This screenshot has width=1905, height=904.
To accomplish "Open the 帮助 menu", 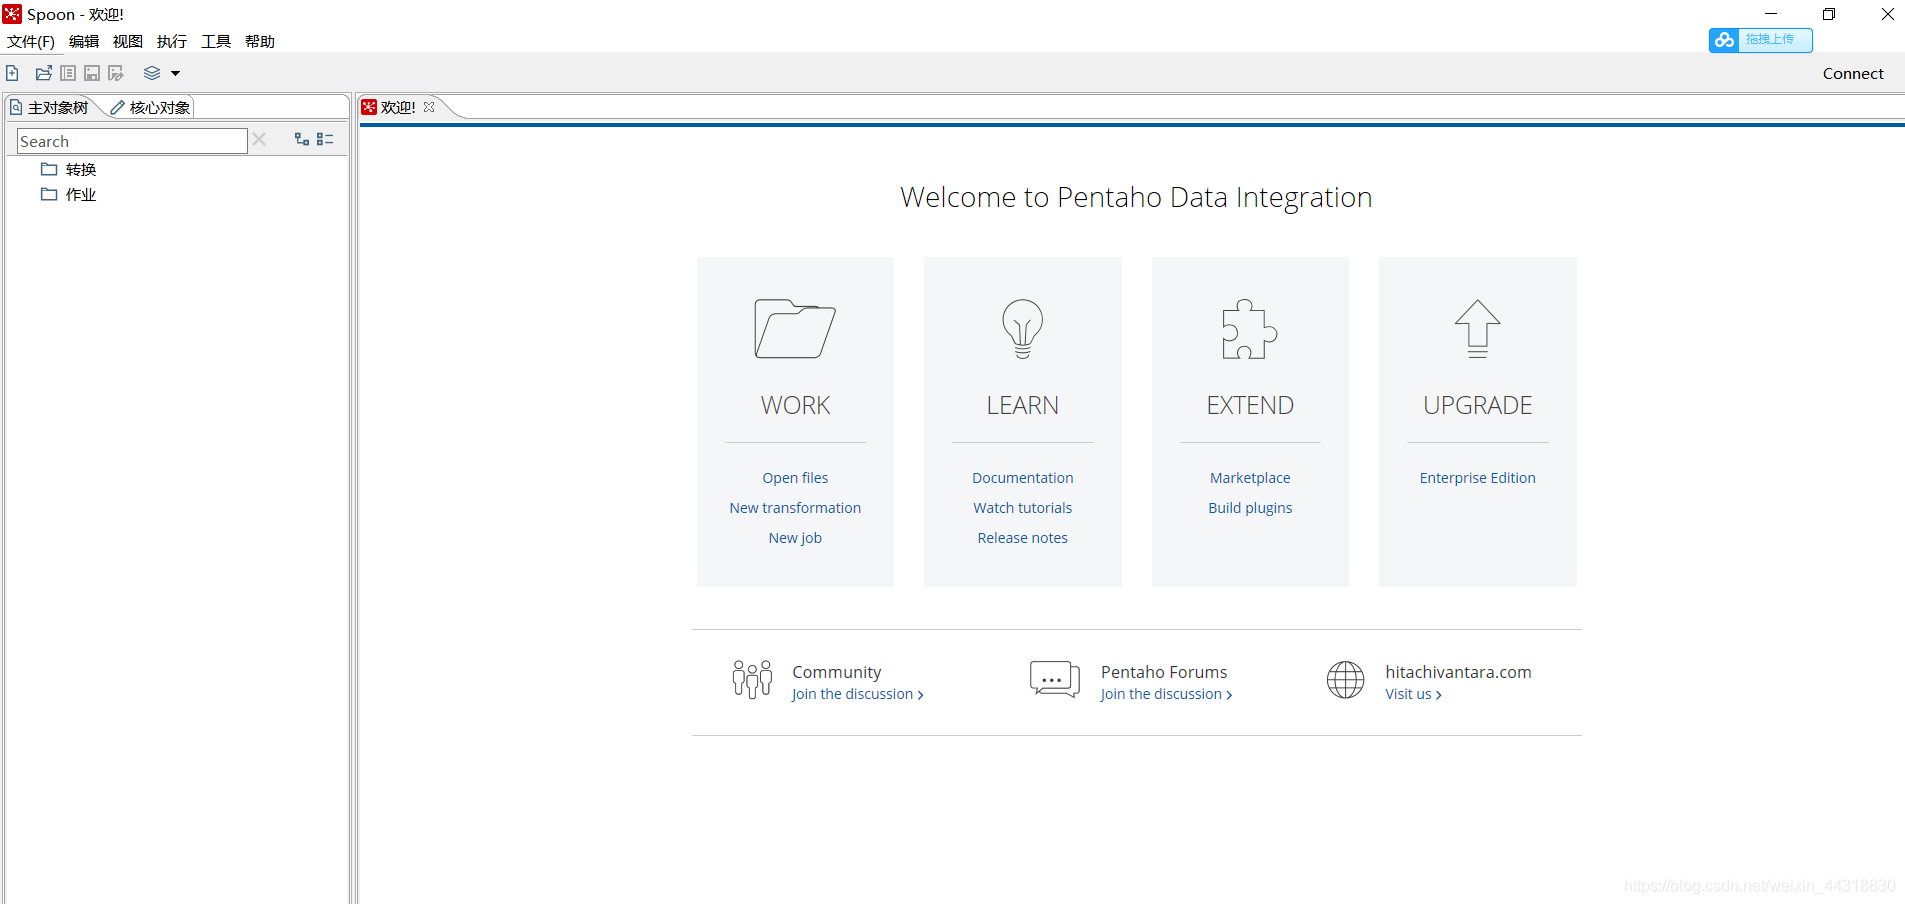I will point(260,41).
